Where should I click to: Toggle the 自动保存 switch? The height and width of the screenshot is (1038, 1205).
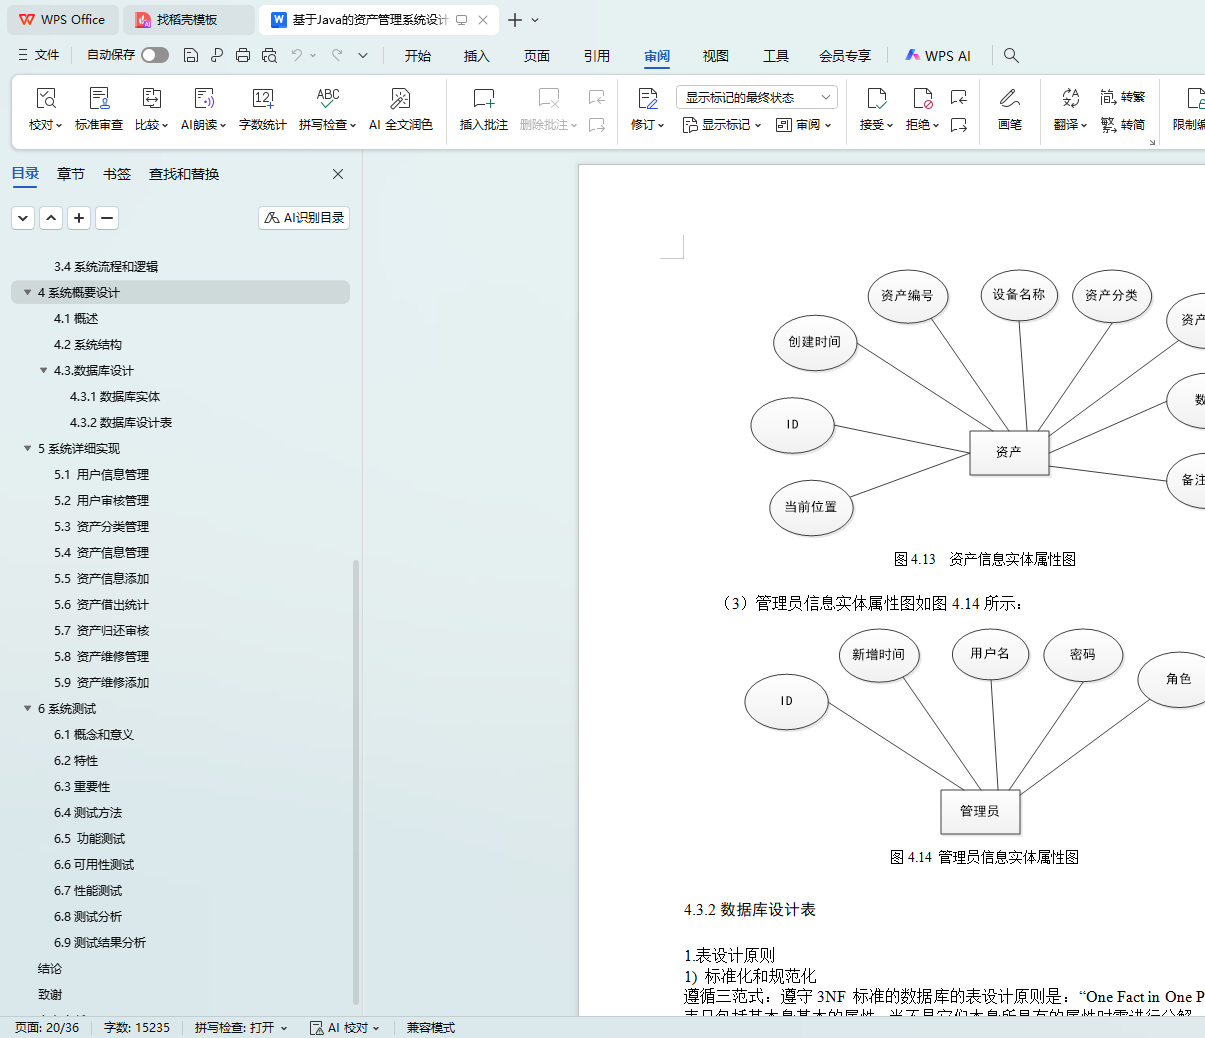[x=155, y=55]
